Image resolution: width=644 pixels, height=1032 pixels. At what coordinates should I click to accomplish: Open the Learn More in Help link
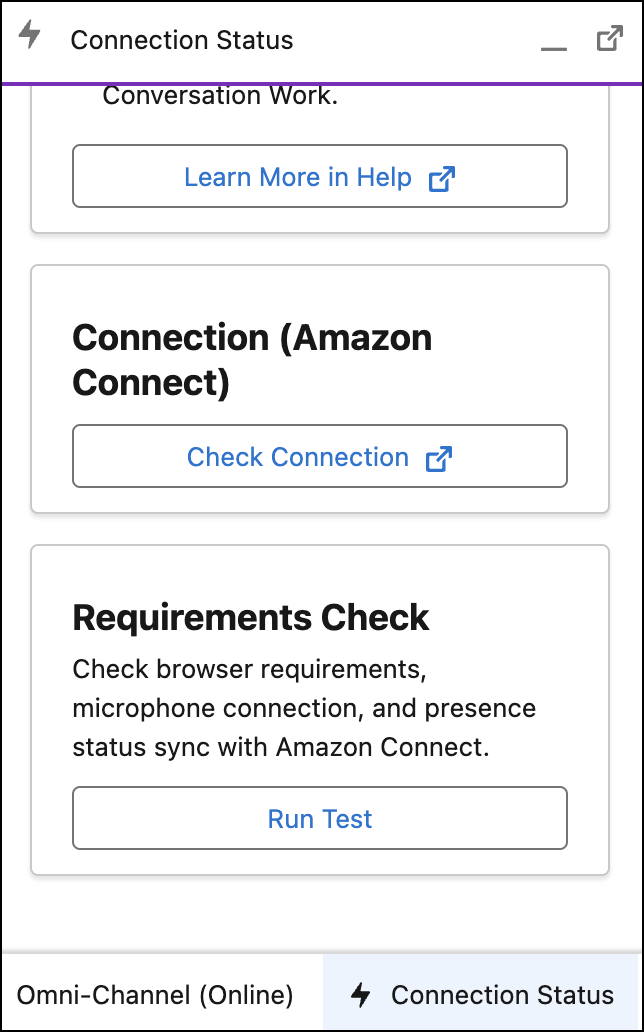(298, 177)
